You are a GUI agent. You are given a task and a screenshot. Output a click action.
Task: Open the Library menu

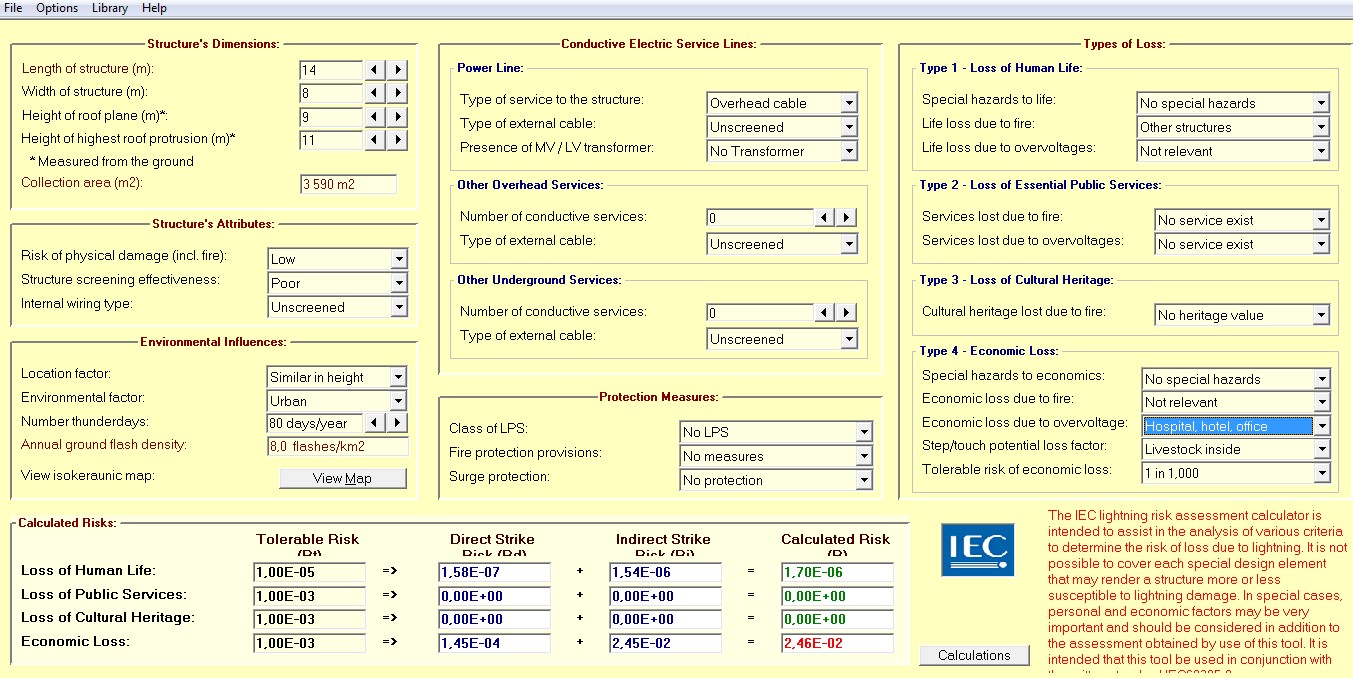109,8
